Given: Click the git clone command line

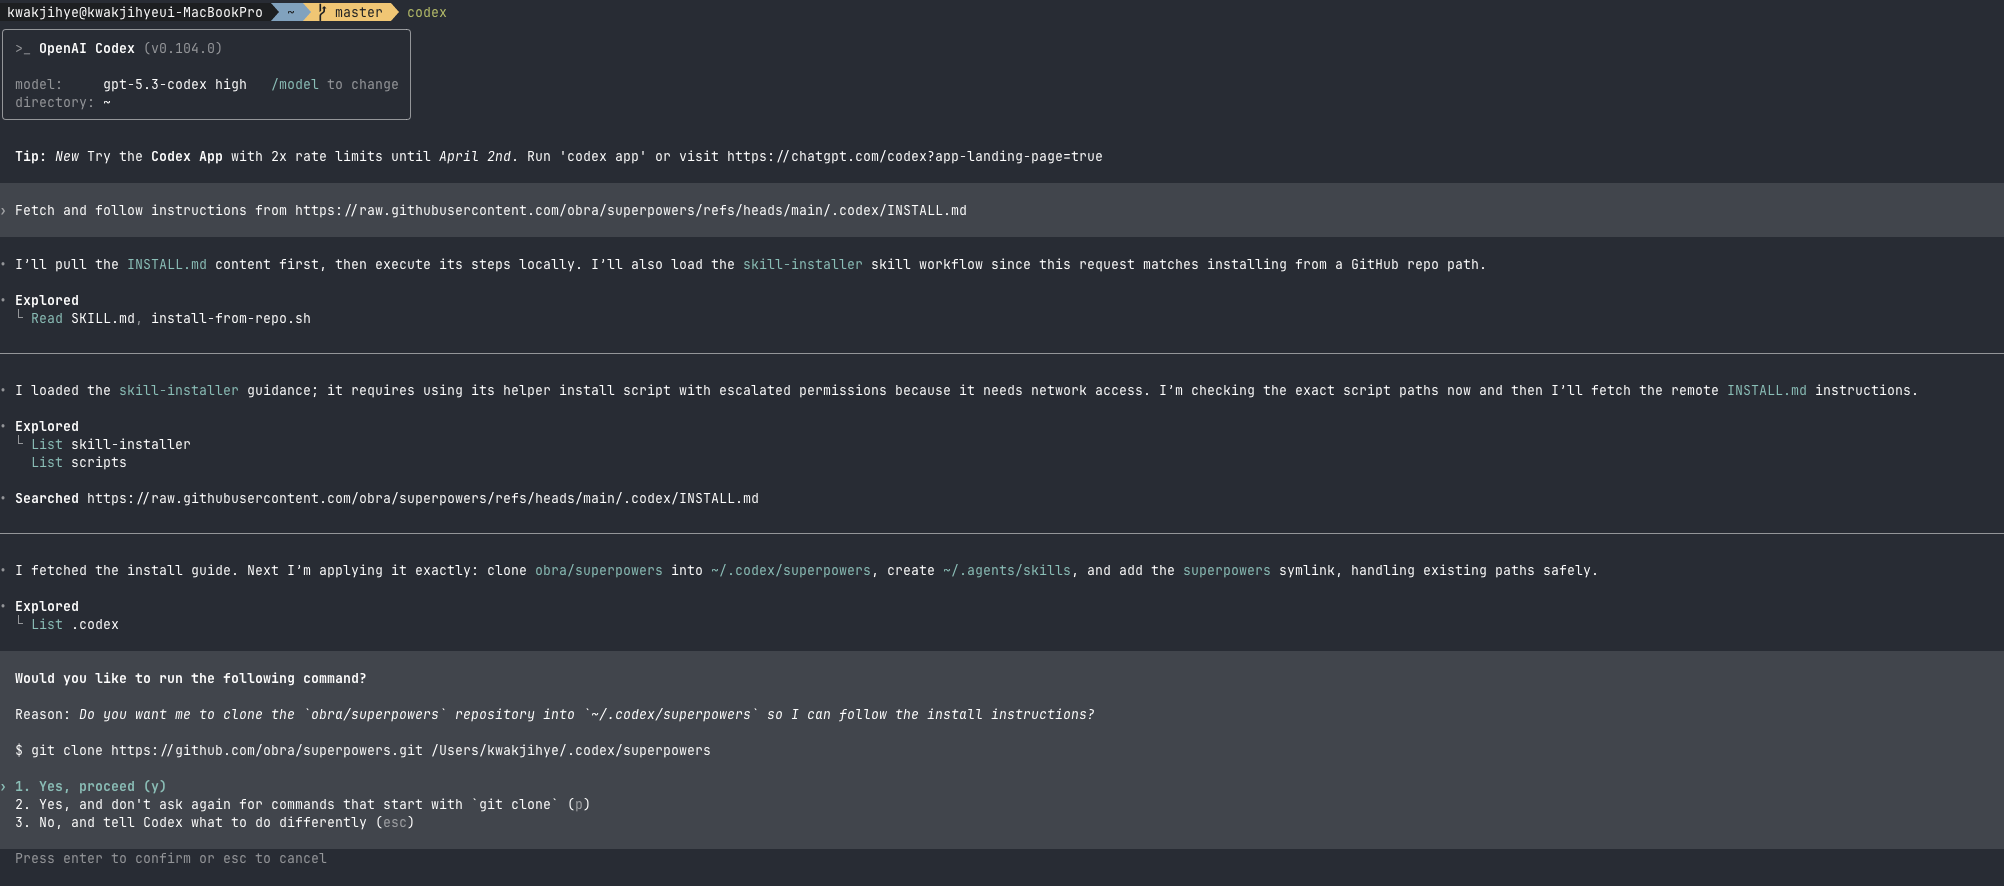Looking at the screenshot, I should (363, 750).
